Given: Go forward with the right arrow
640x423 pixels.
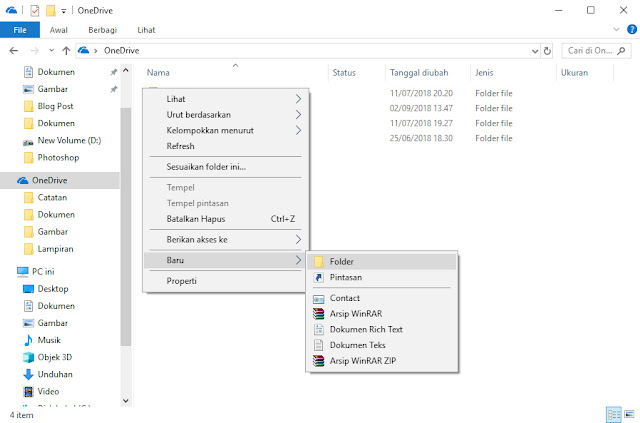Looking at the screenshot, I should pos(35,51).
